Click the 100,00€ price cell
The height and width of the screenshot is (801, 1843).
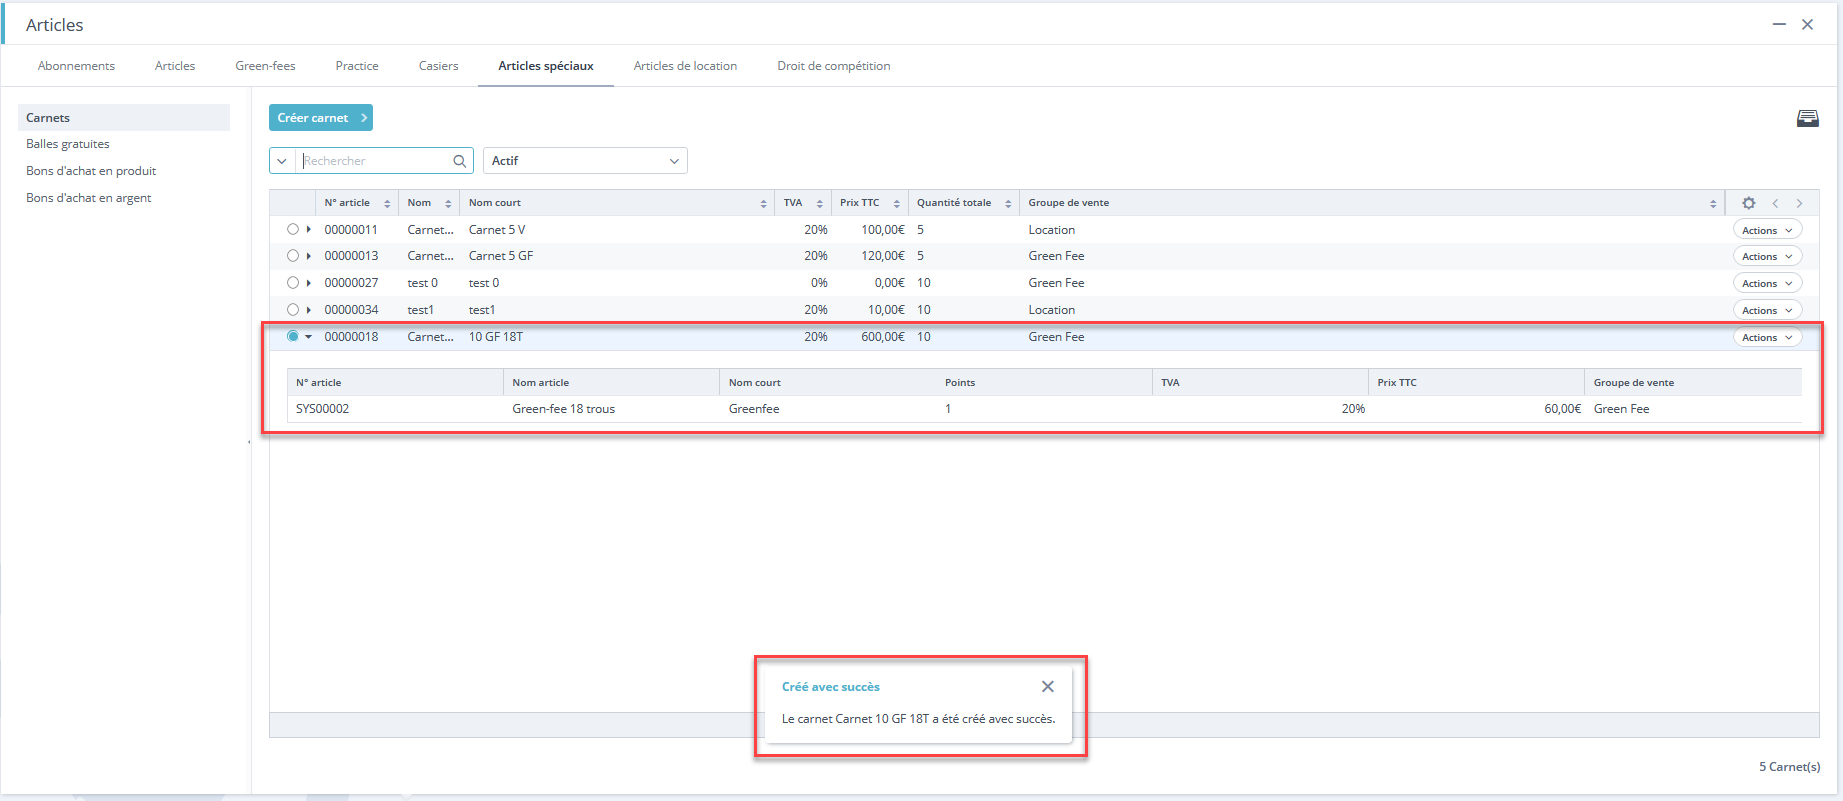click(882, 230)
